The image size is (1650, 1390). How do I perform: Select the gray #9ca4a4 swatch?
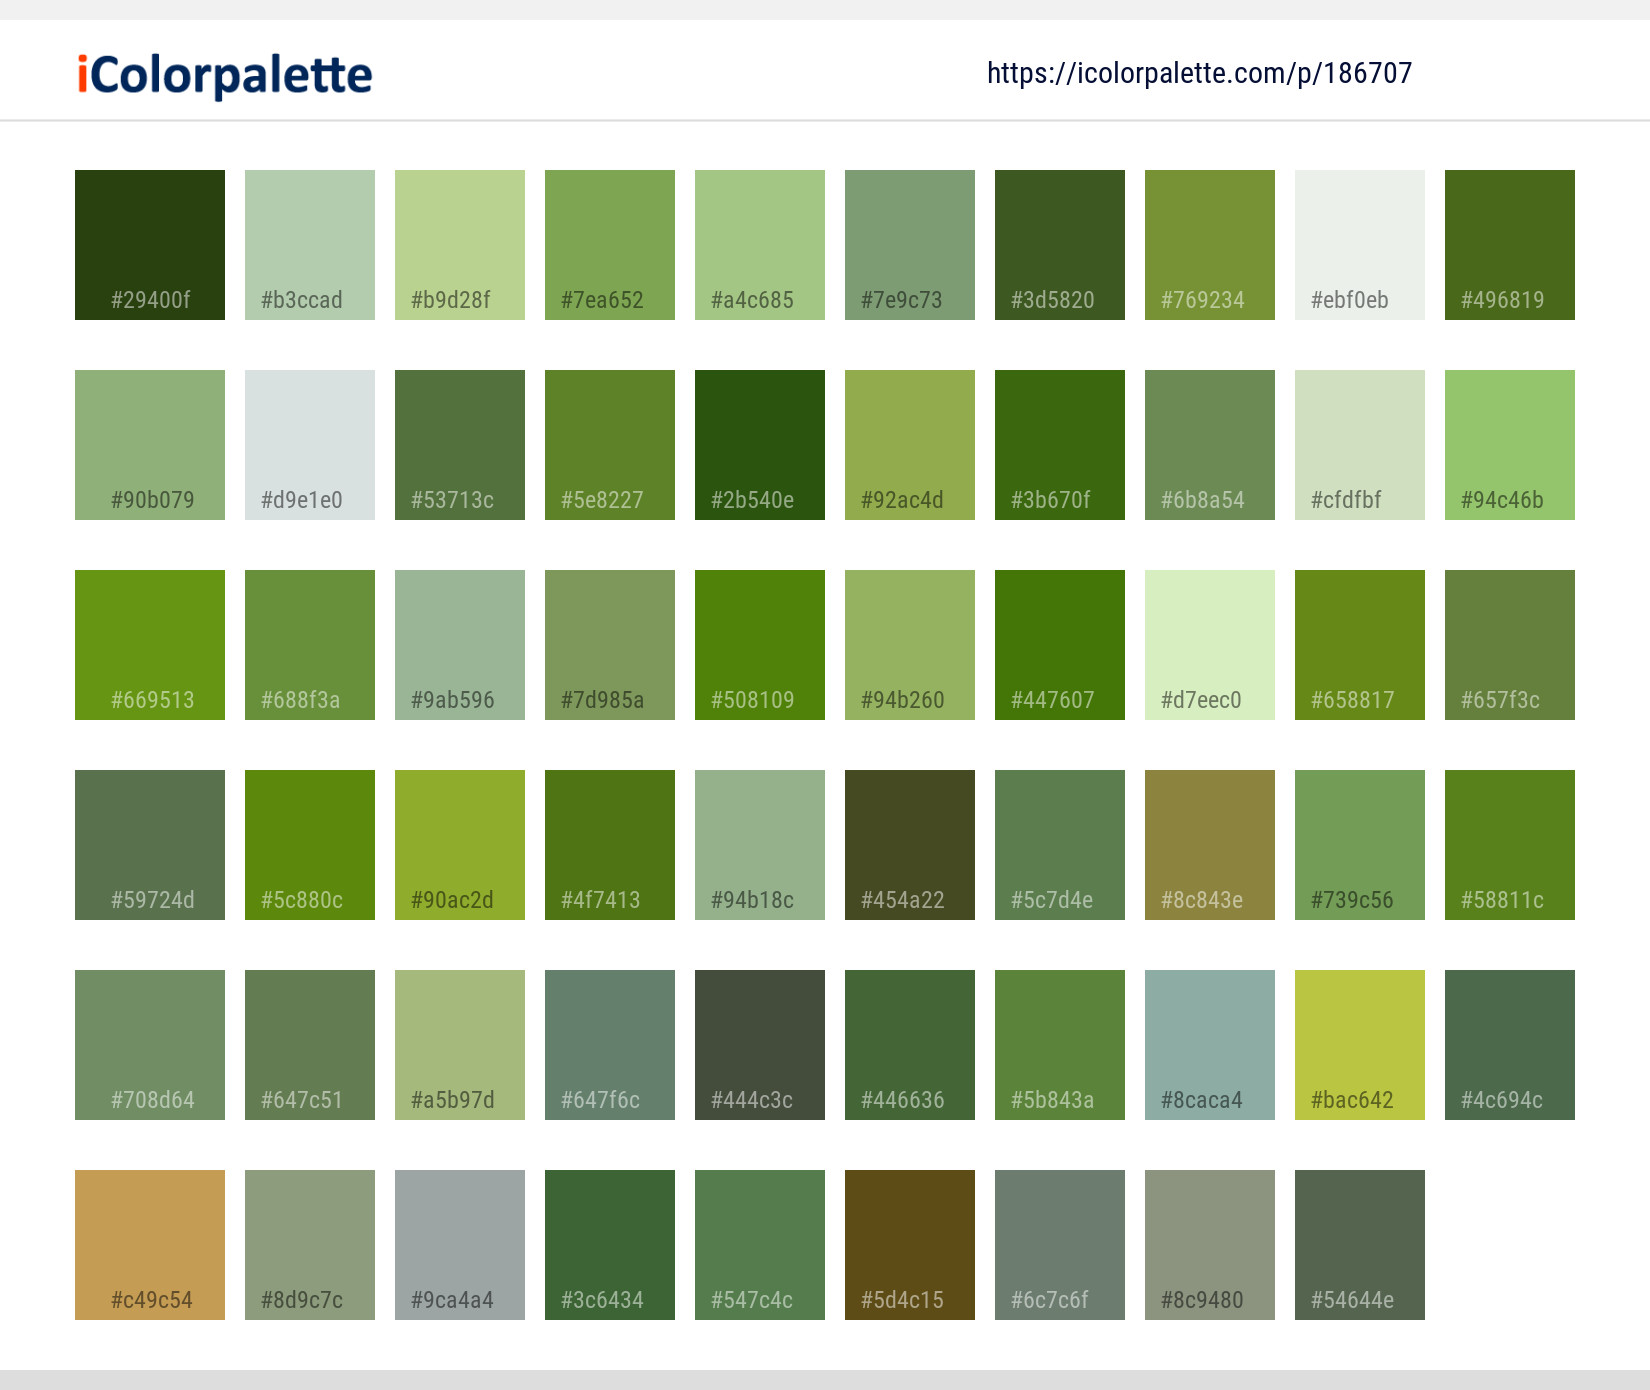pos(460,1245)
